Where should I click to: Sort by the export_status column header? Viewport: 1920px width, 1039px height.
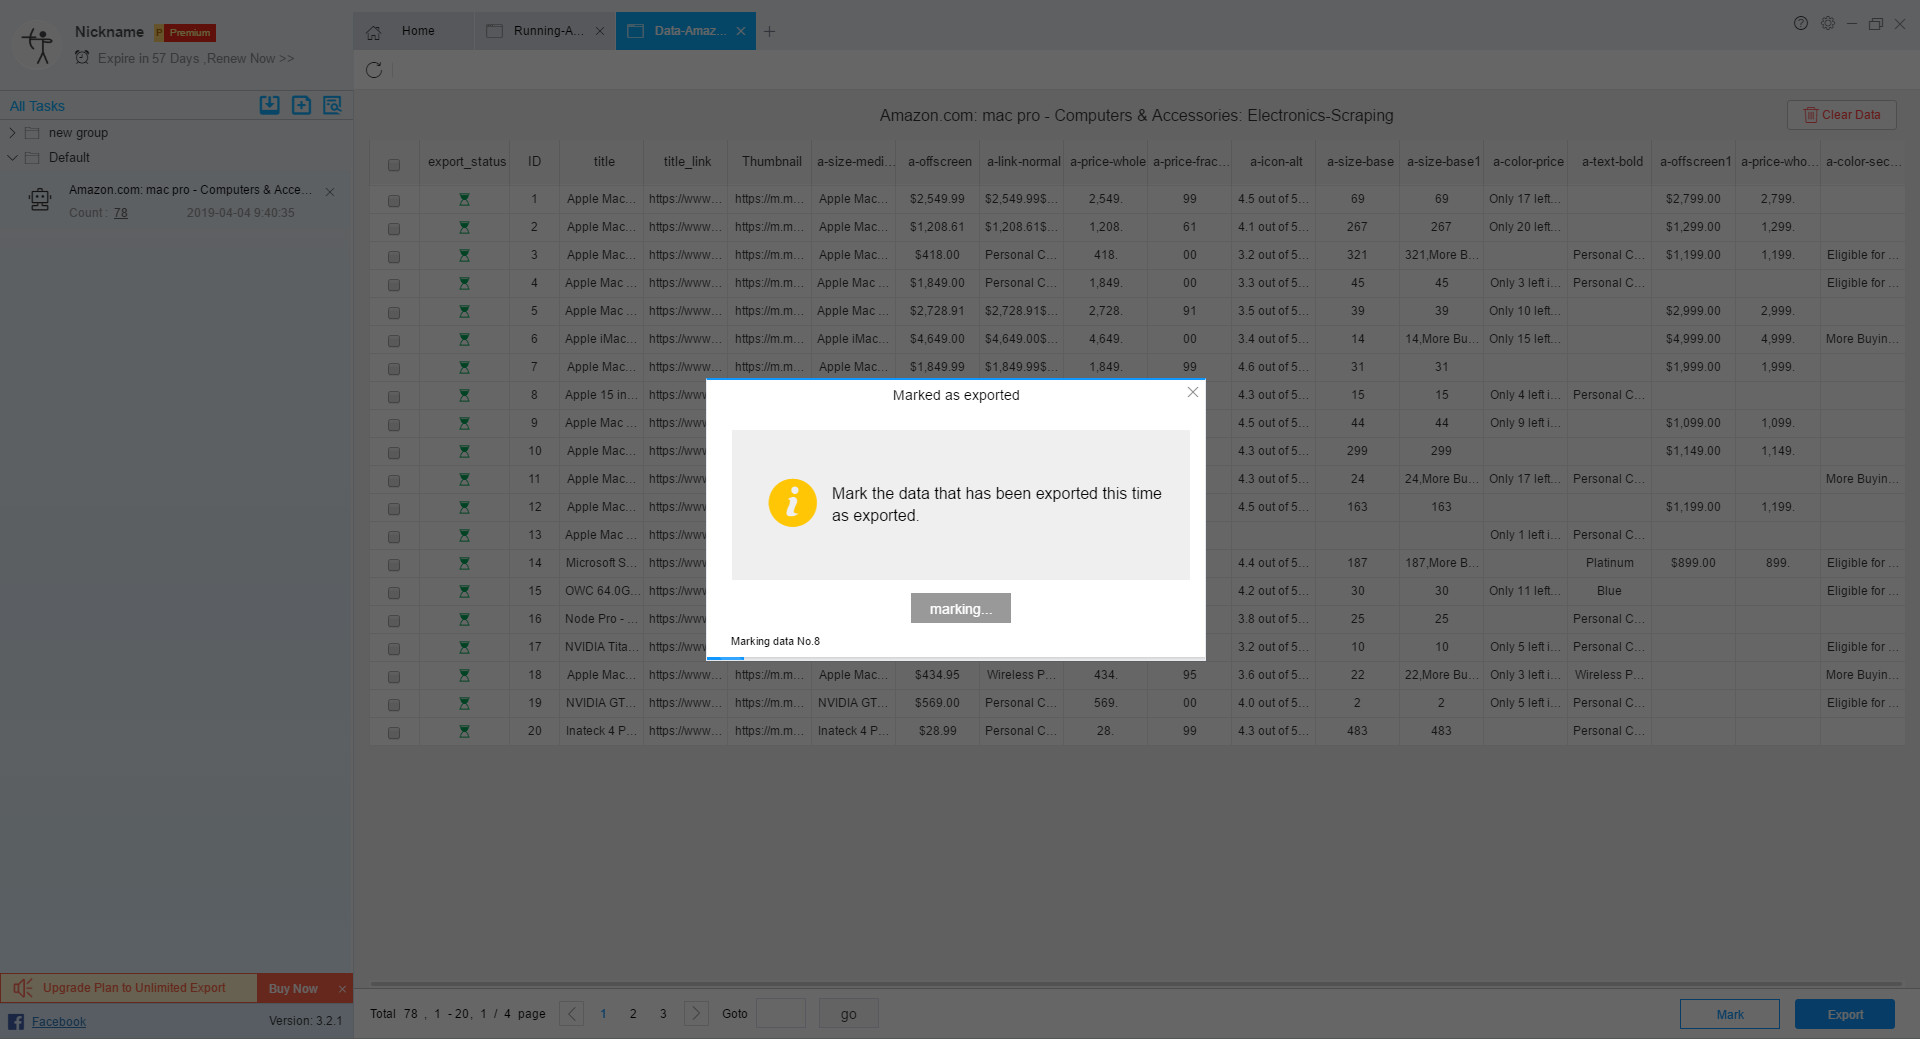point(466,161)
